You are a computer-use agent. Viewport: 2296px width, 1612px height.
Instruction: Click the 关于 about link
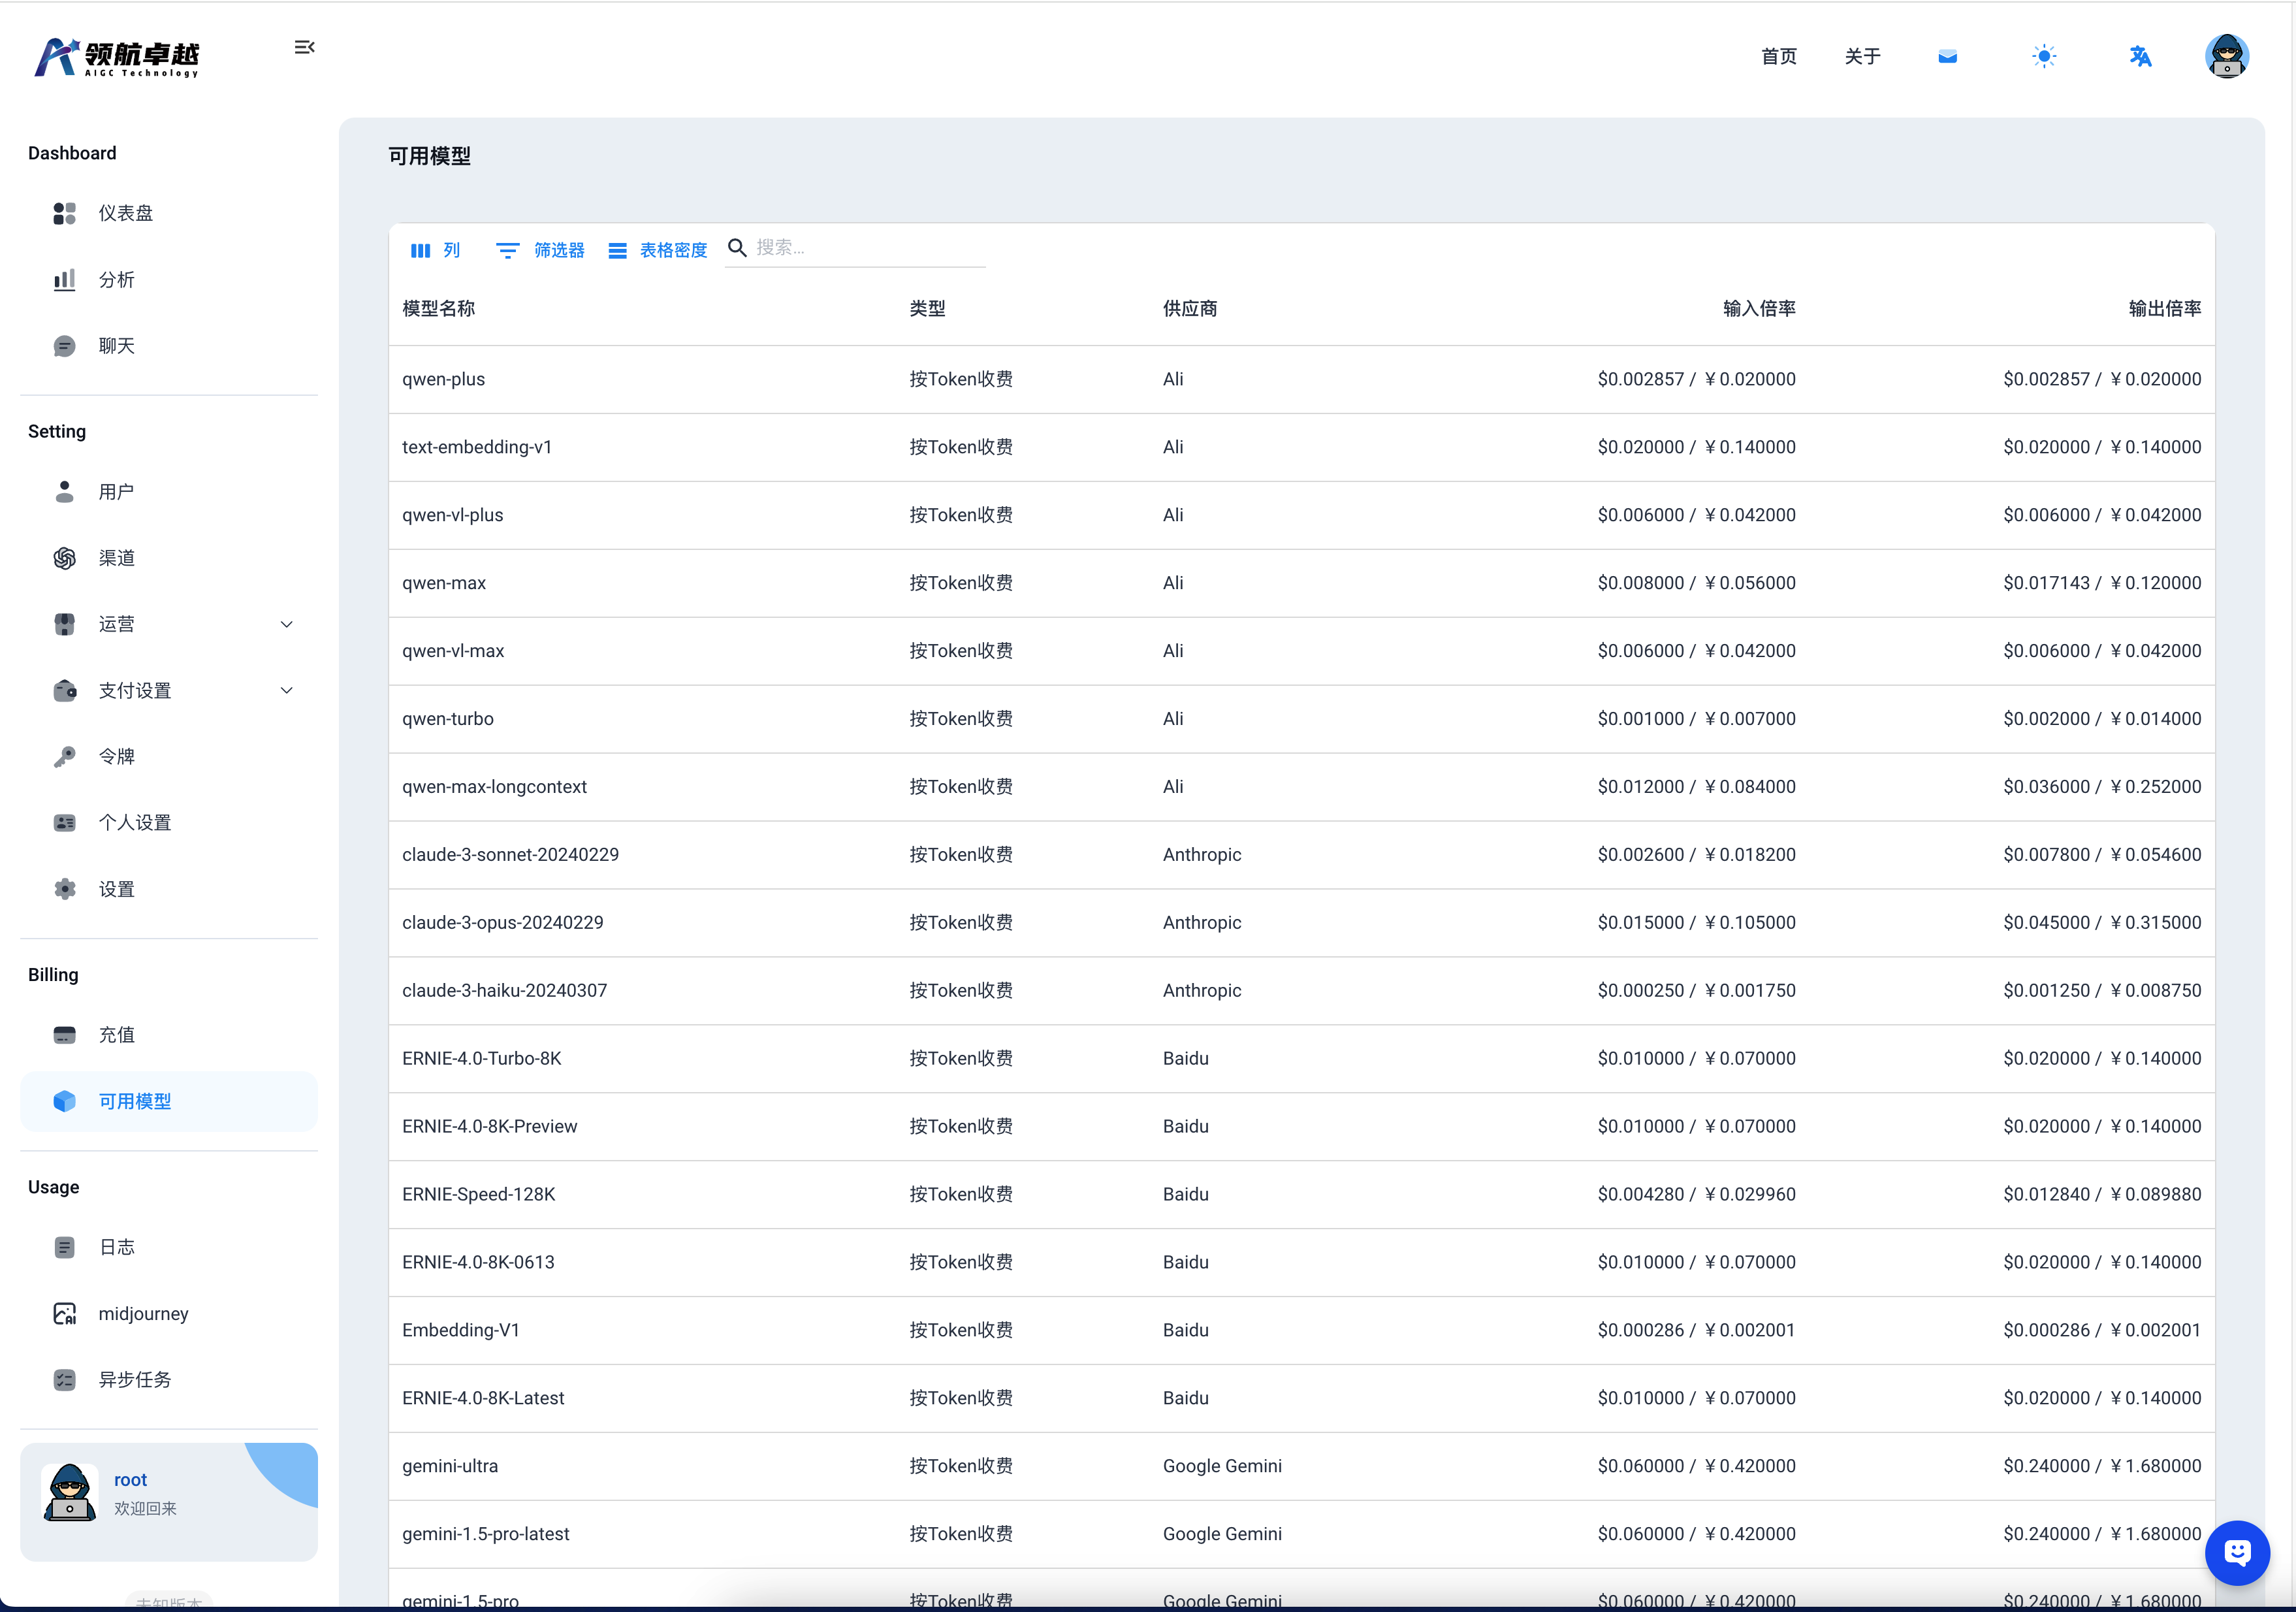tap(1862, 56)
